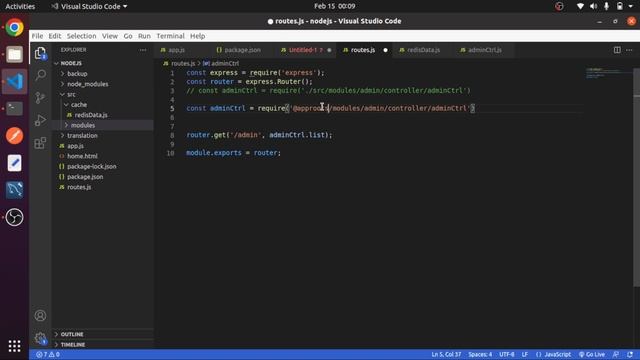Screen dimensions: 640x360
Task: Open MySQL Workbench from dock
Action: click(x=14, y=190)
